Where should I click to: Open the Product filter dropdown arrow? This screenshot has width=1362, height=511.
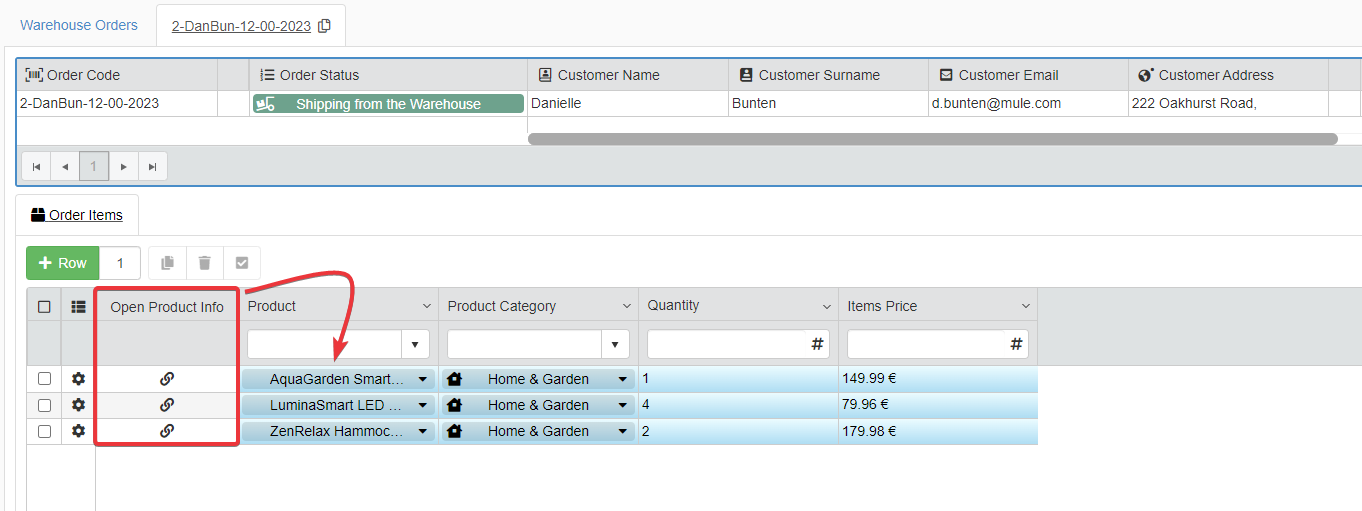(x=415, y=344)
